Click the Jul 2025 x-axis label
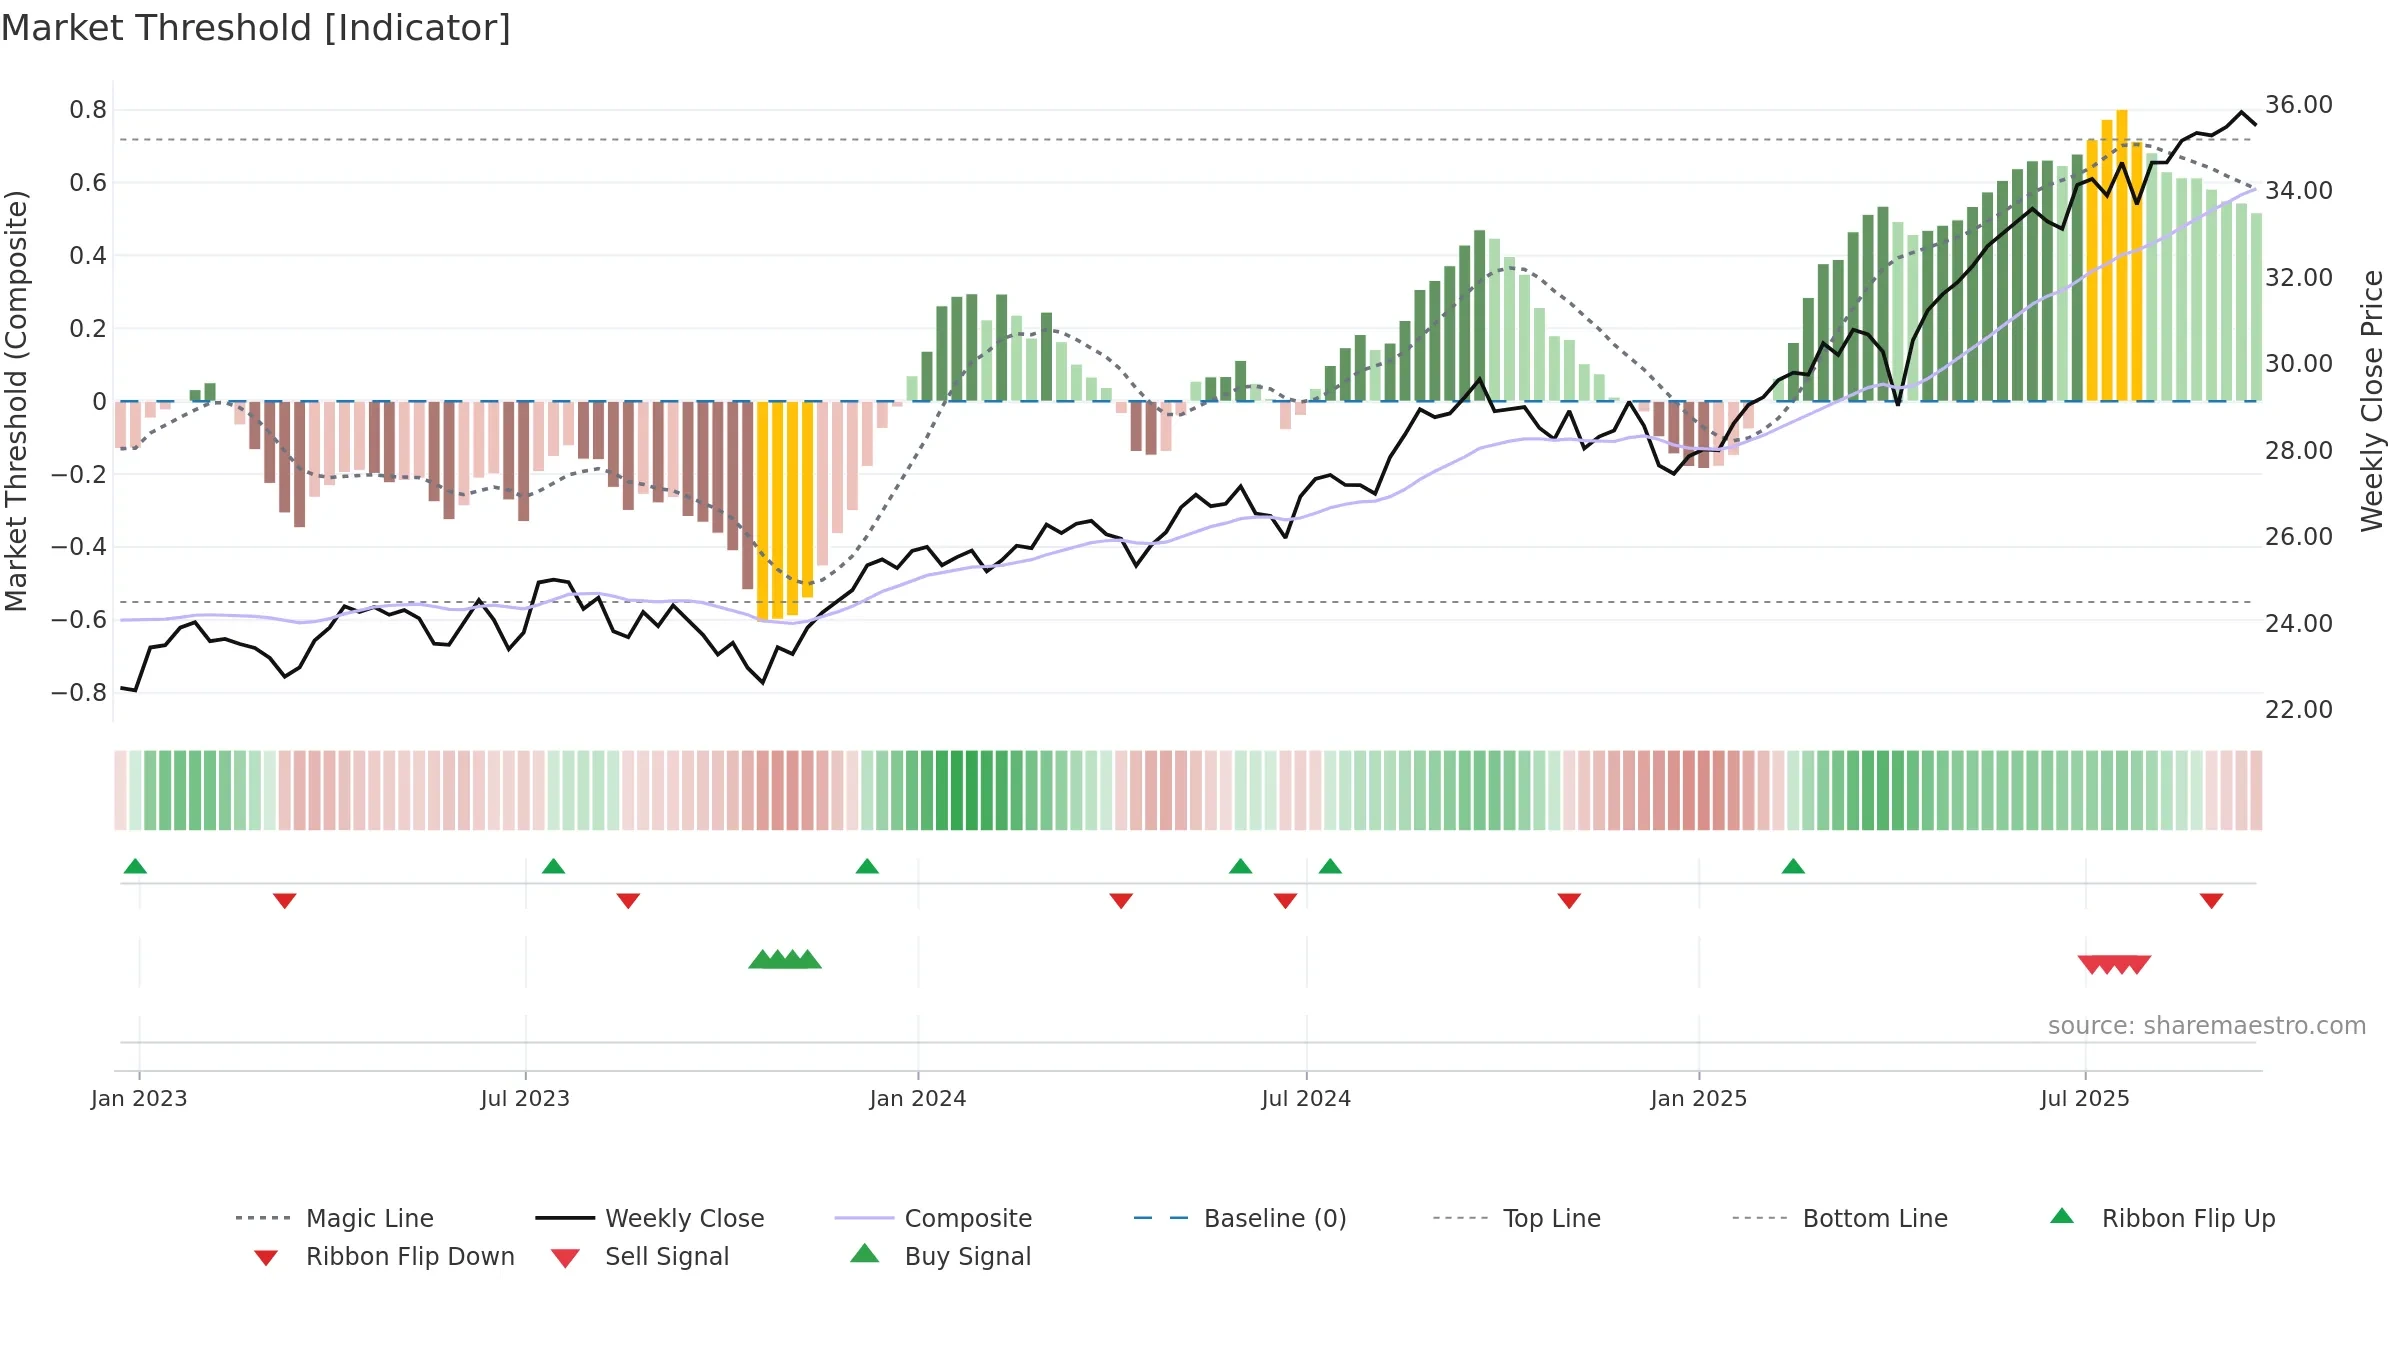Image resolution: width=2400 pixels, height=1350 pixels. (x=2085, y=1098)
